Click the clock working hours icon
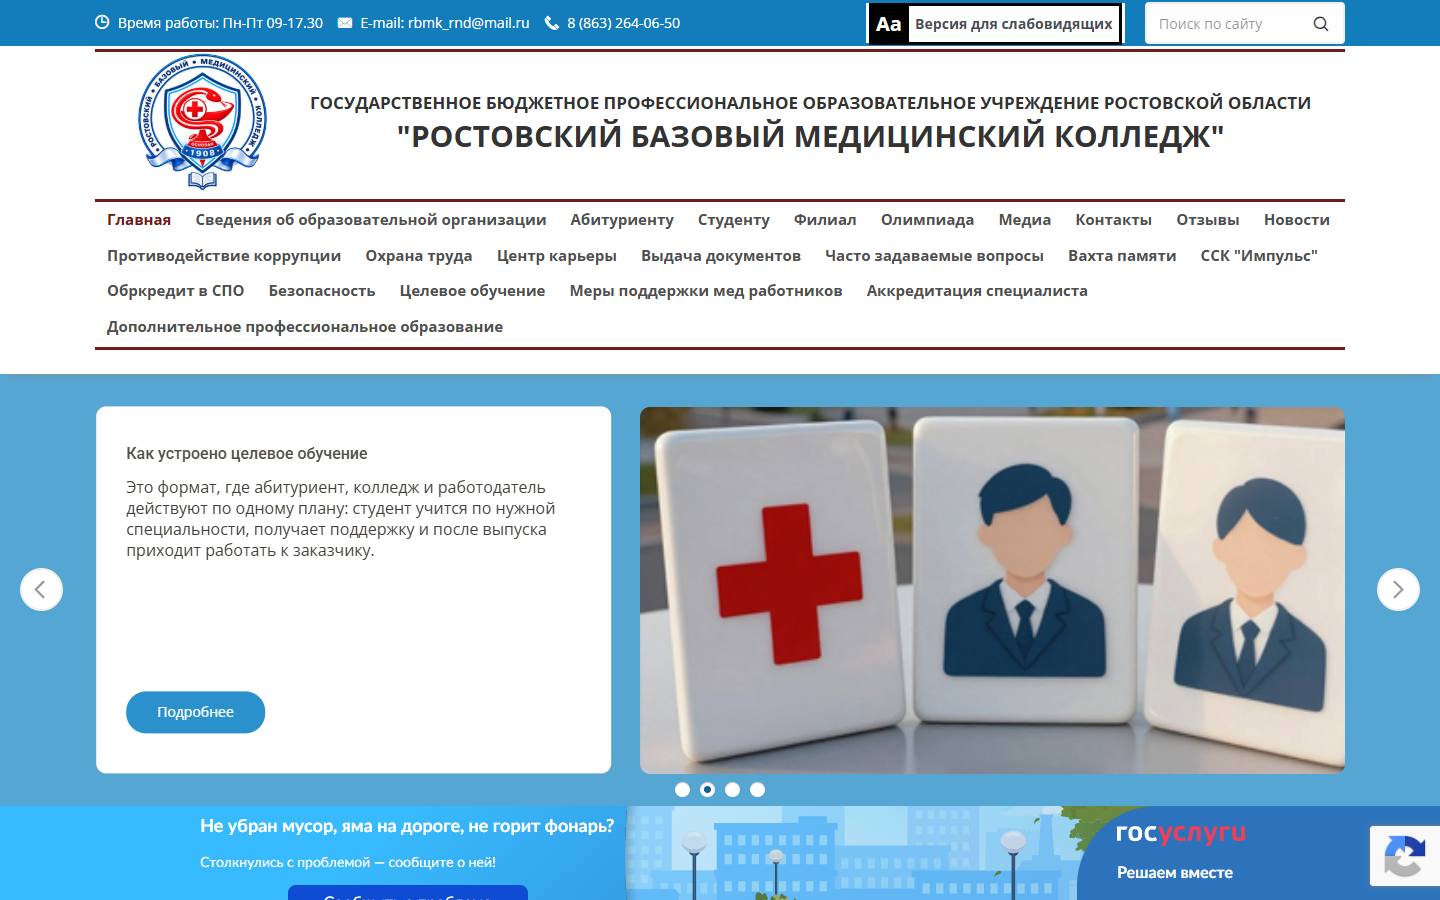The width and height of the screenshot is (1440, 900). (x=102, y=23)
